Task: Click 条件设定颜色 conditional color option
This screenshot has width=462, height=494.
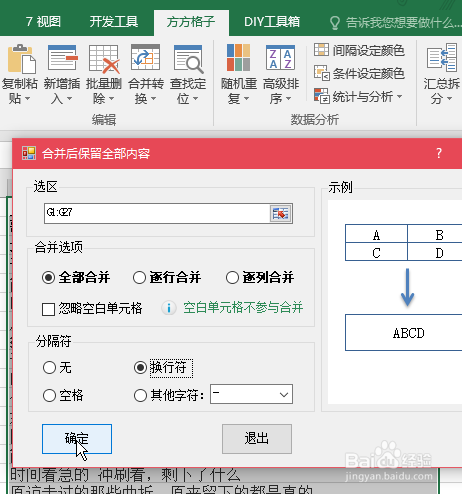Action: [x=359, y=73]
